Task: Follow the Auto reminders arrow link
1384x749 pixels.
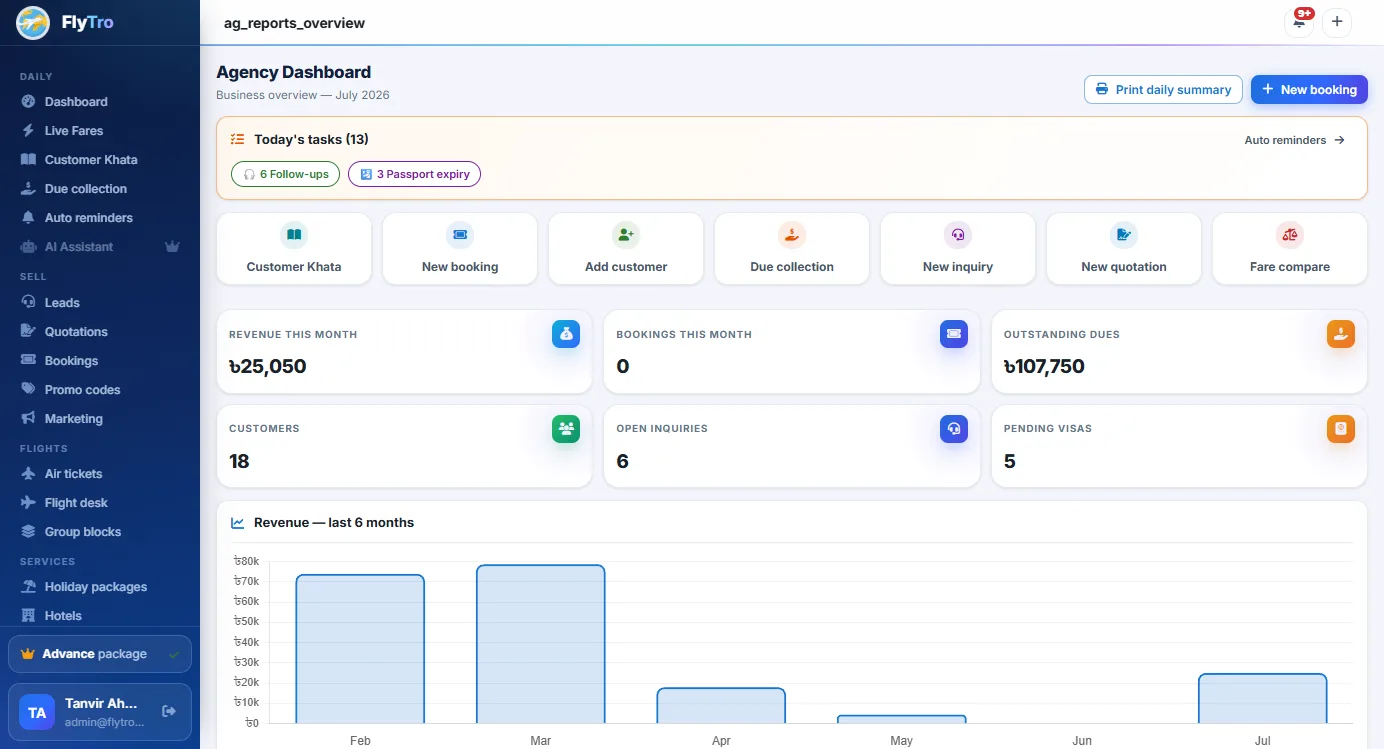Action: point(1295,140)
